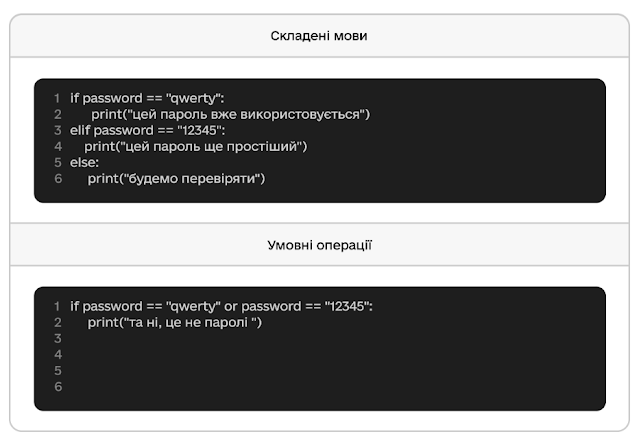
Task: Click the "else:" line of code
Action: (84, 162)
